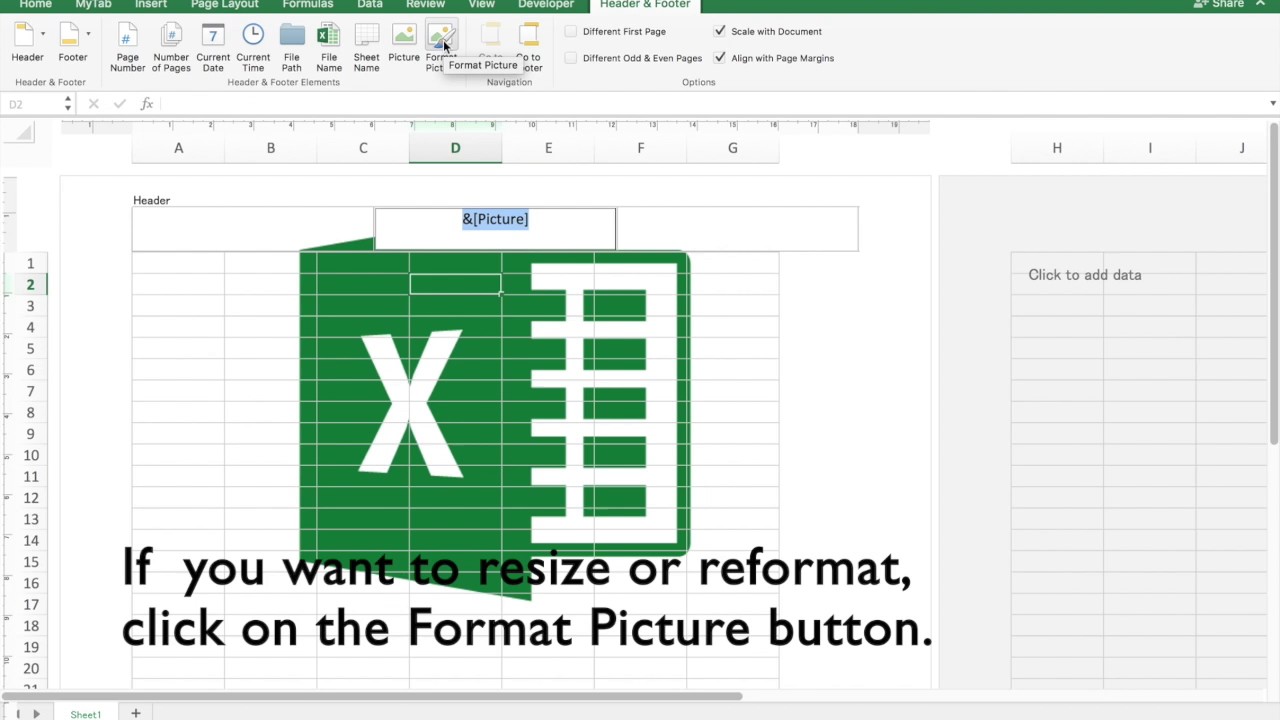This screenshot has height=720, width=1280.
Task: Open the Footer dropdown button
Action: click(73, 42)
